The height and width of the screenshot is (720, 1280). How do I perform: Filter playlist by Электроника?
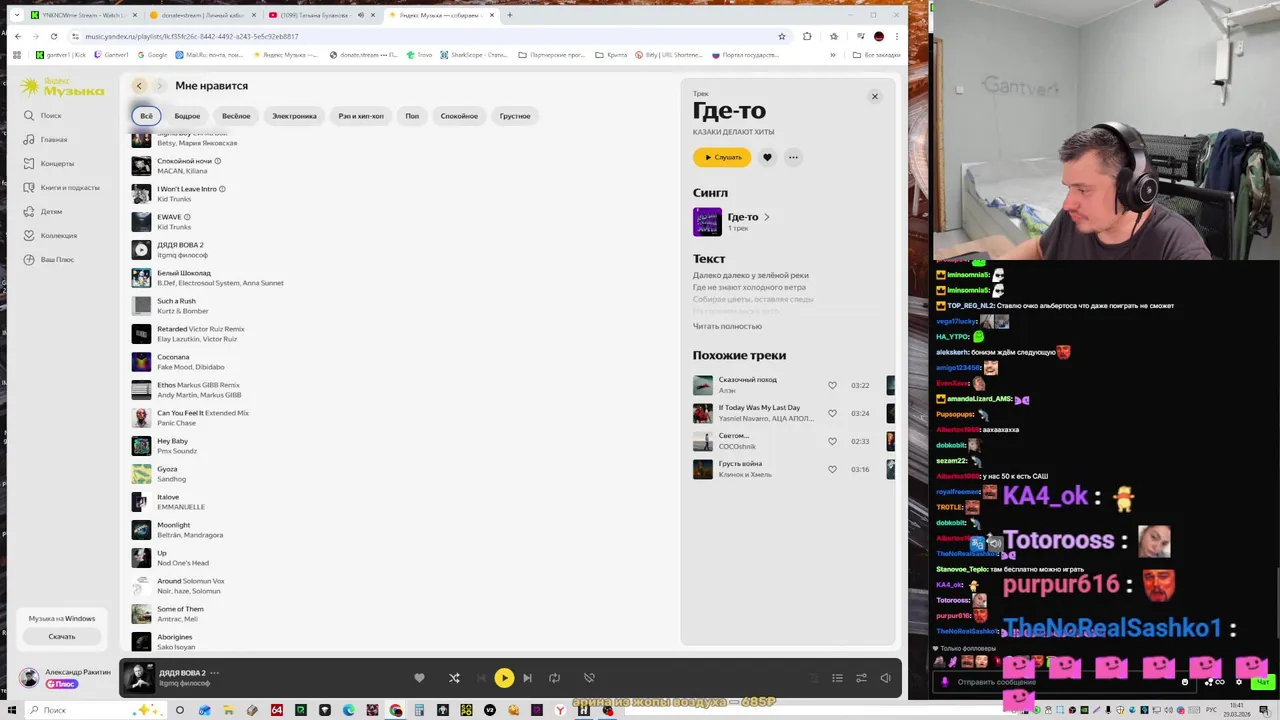[294, 116]
